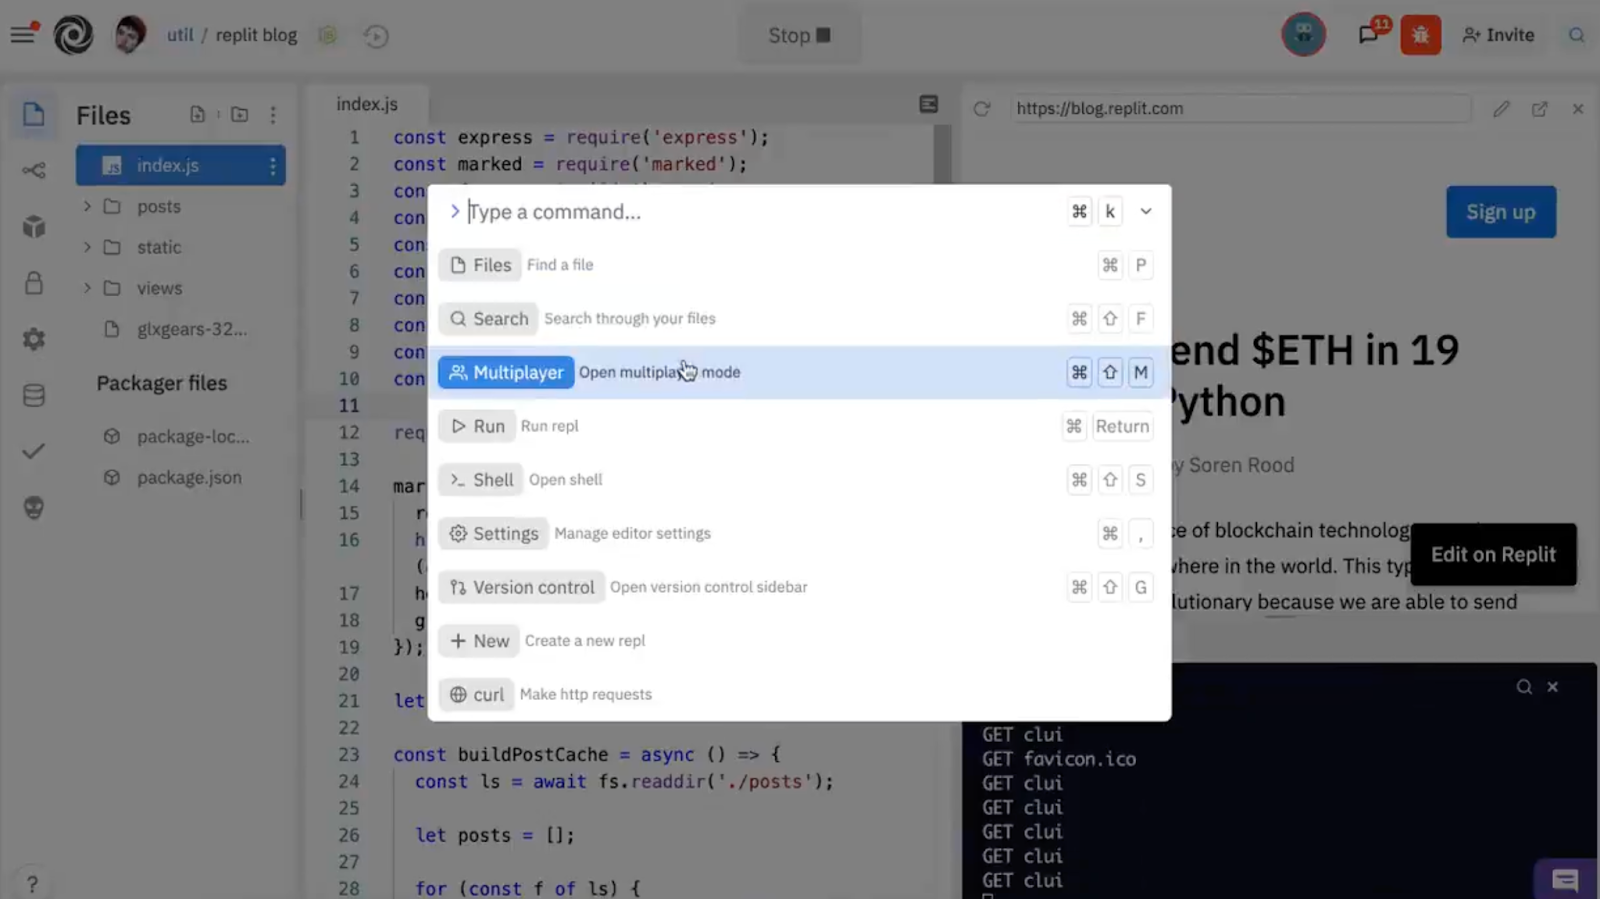Search within the console panel
1600x899 pixels.
tap(1524, 687)
